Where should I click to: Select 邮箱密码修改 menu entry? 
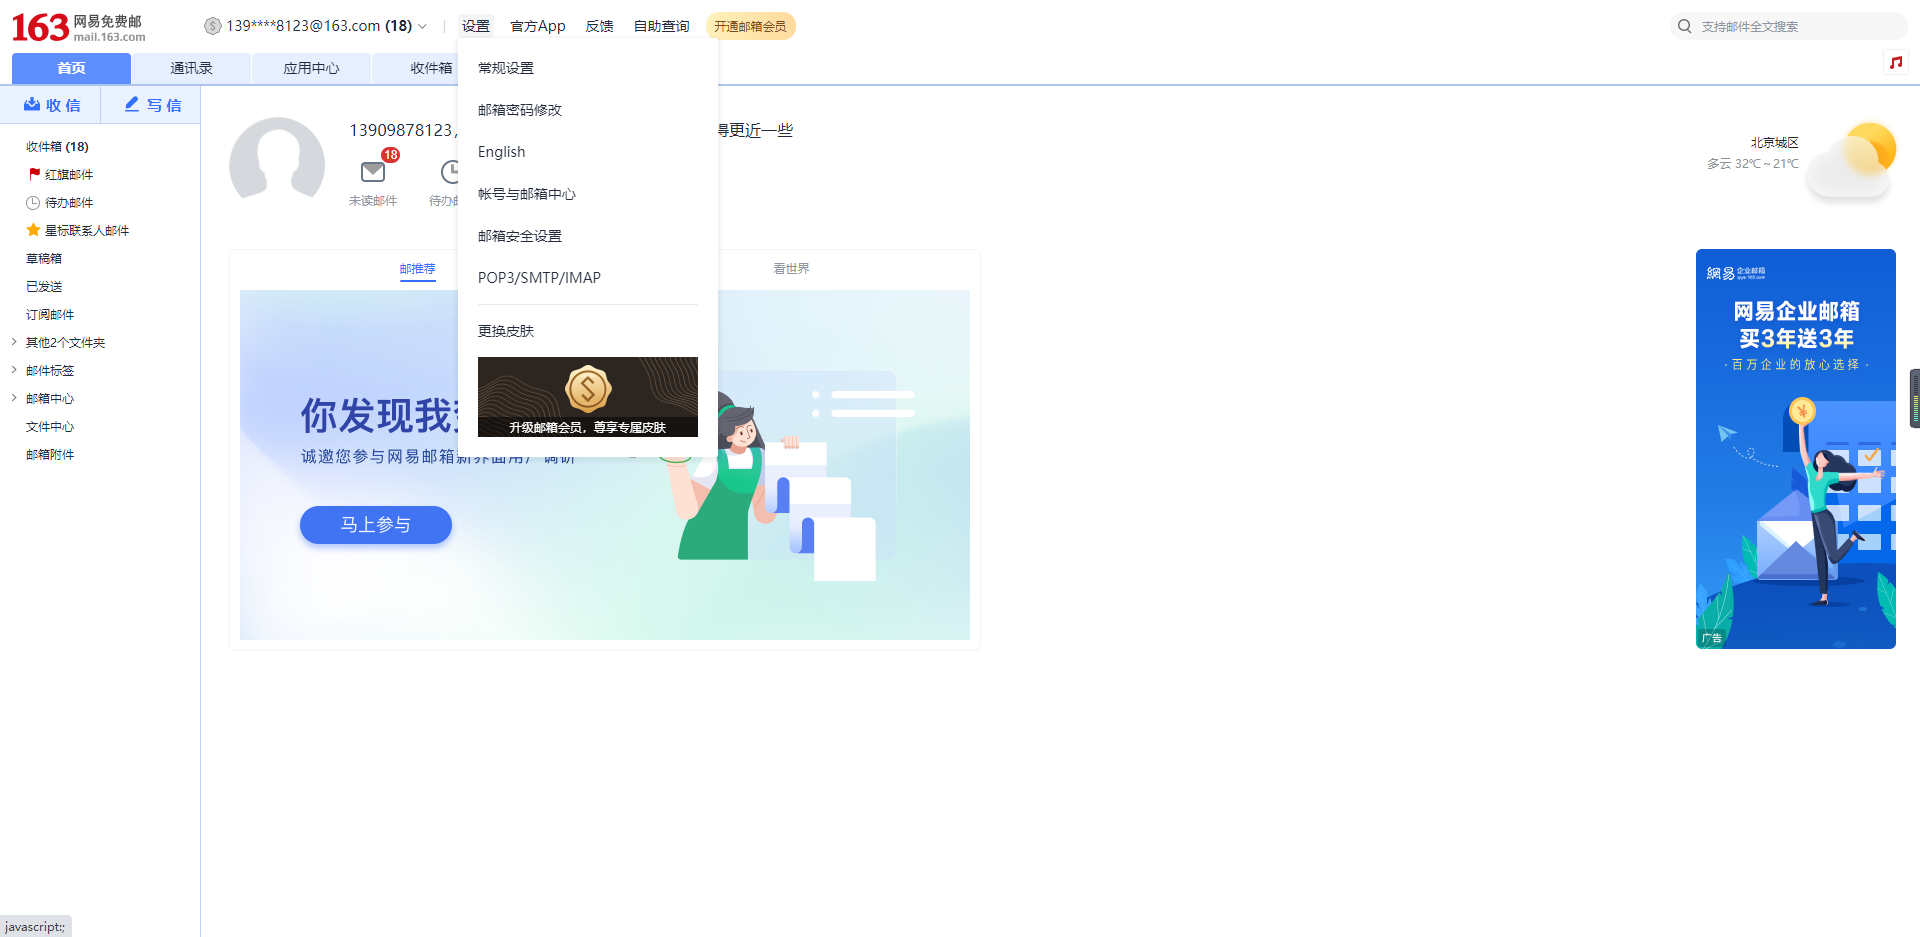point(520,110)
